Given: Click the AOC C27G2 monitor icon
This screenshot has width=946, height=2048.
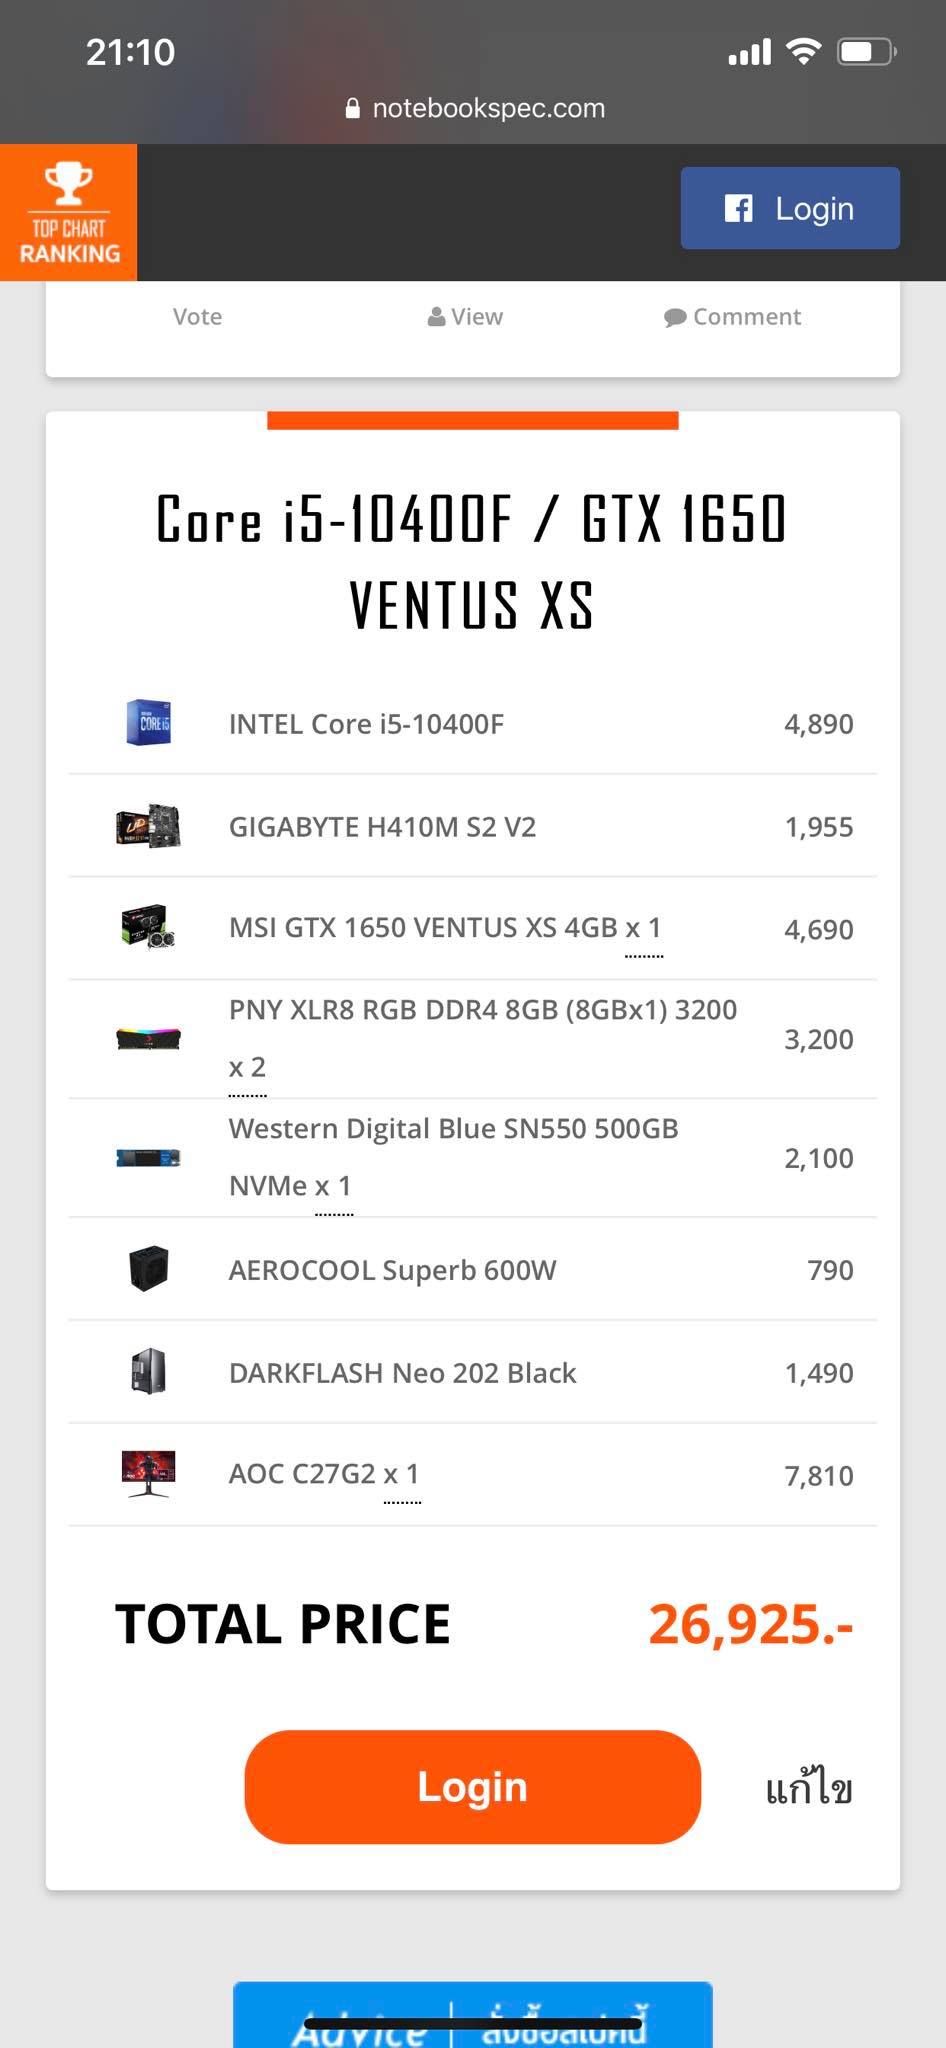Looking at the screenshot, I should coord(148,1474).
